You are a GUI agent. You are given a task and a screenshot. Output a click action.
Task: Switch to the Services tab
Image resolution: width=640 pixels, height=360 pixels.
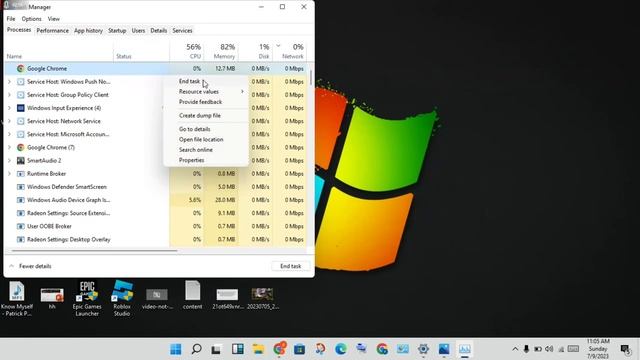point(182,31)
